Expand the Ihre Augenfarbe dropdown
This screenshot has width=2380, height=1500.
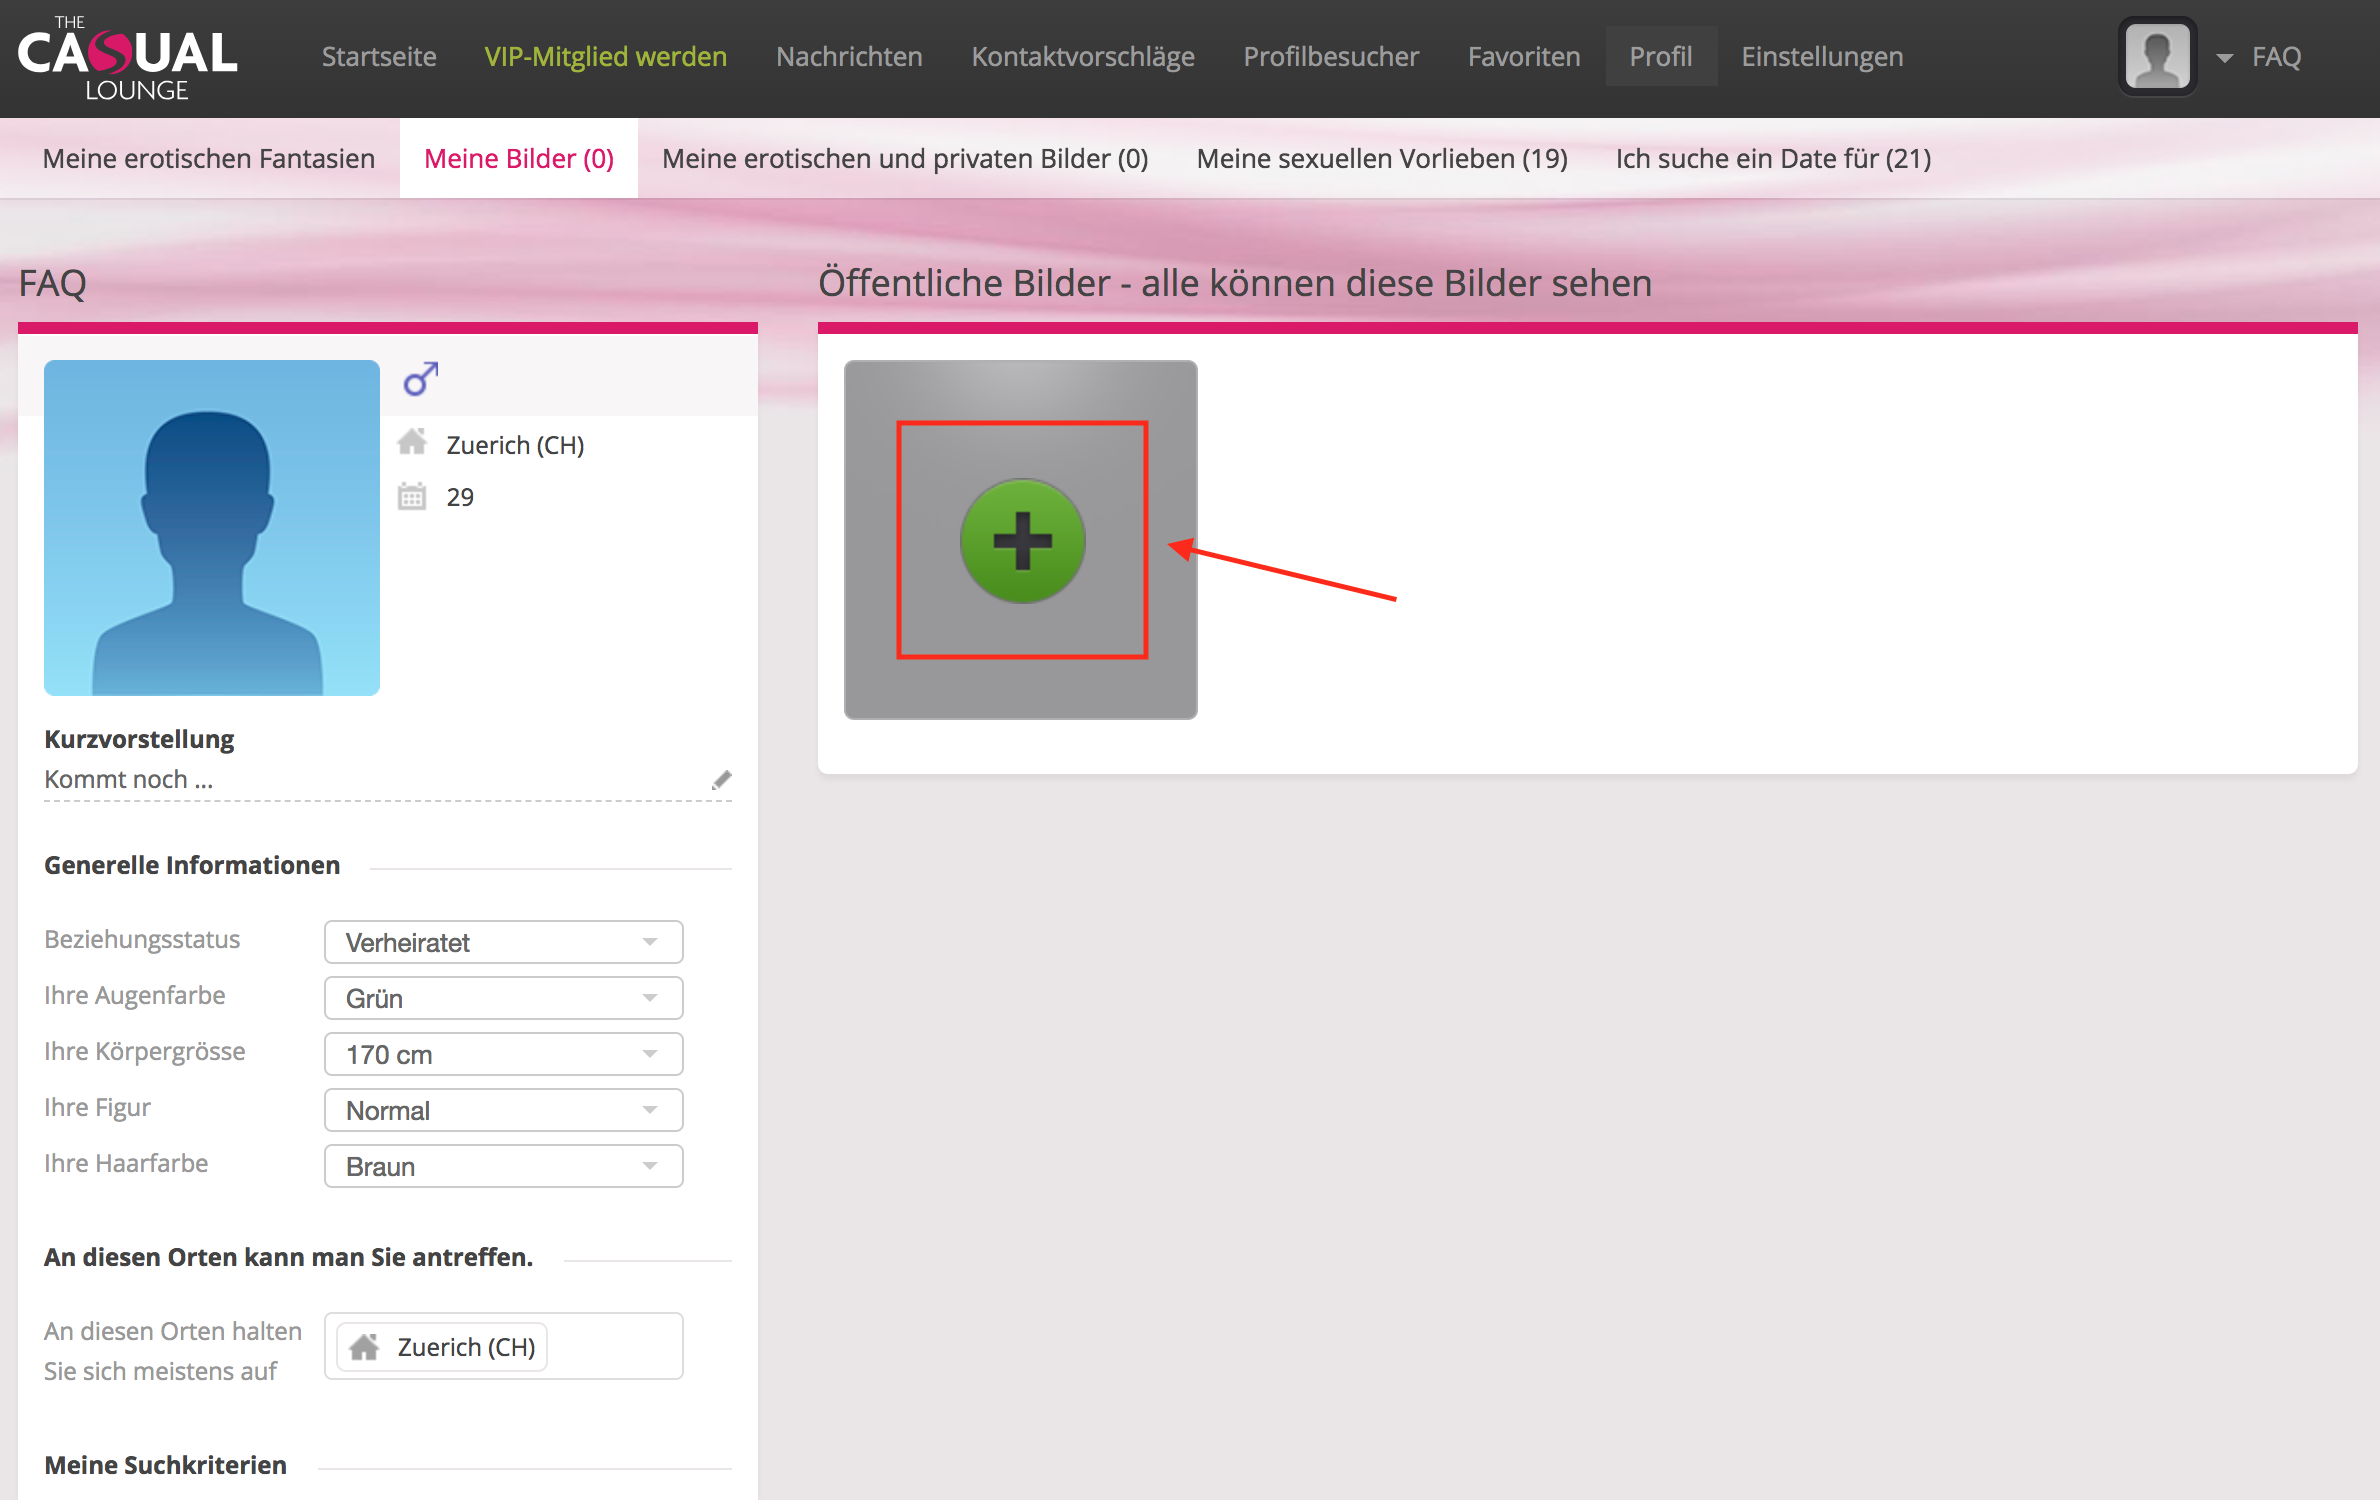[x=503, y=998]
